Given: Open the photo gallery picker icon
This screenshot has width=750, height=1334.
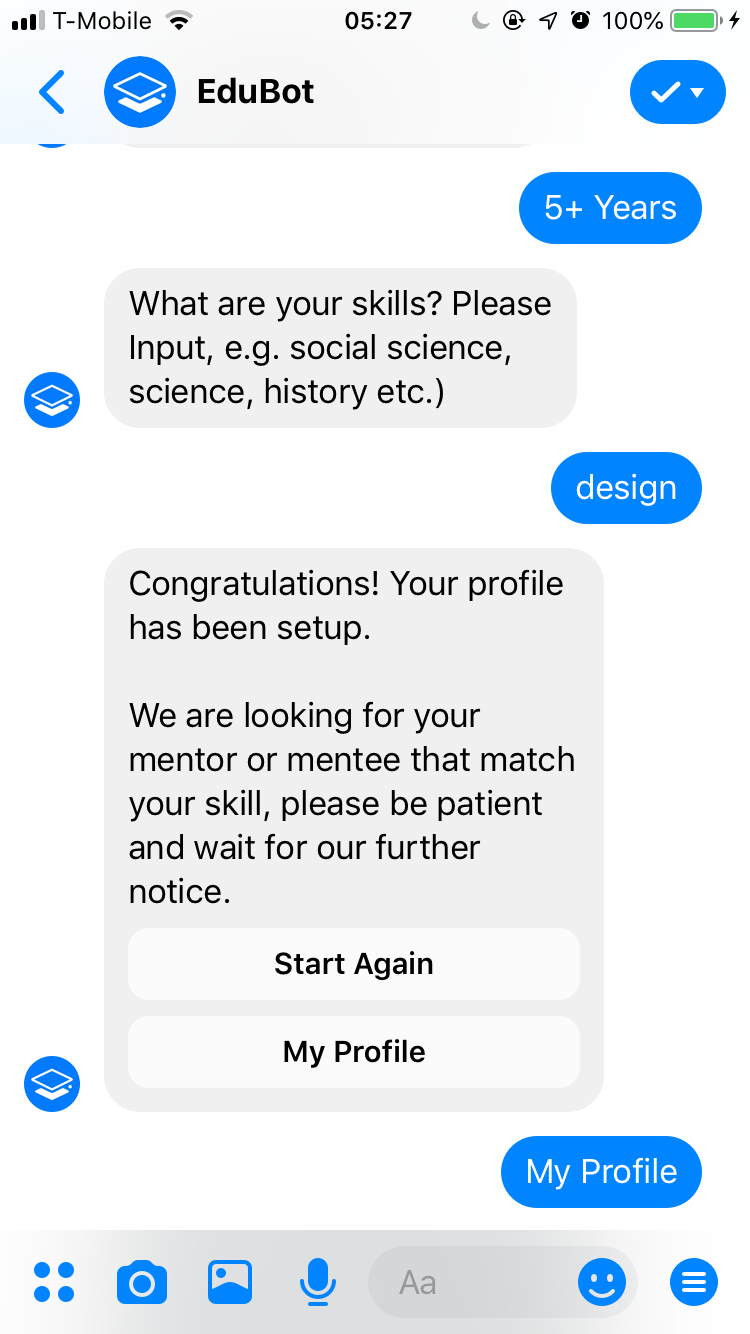Looking at the screenshot, I should [230, 1282].
